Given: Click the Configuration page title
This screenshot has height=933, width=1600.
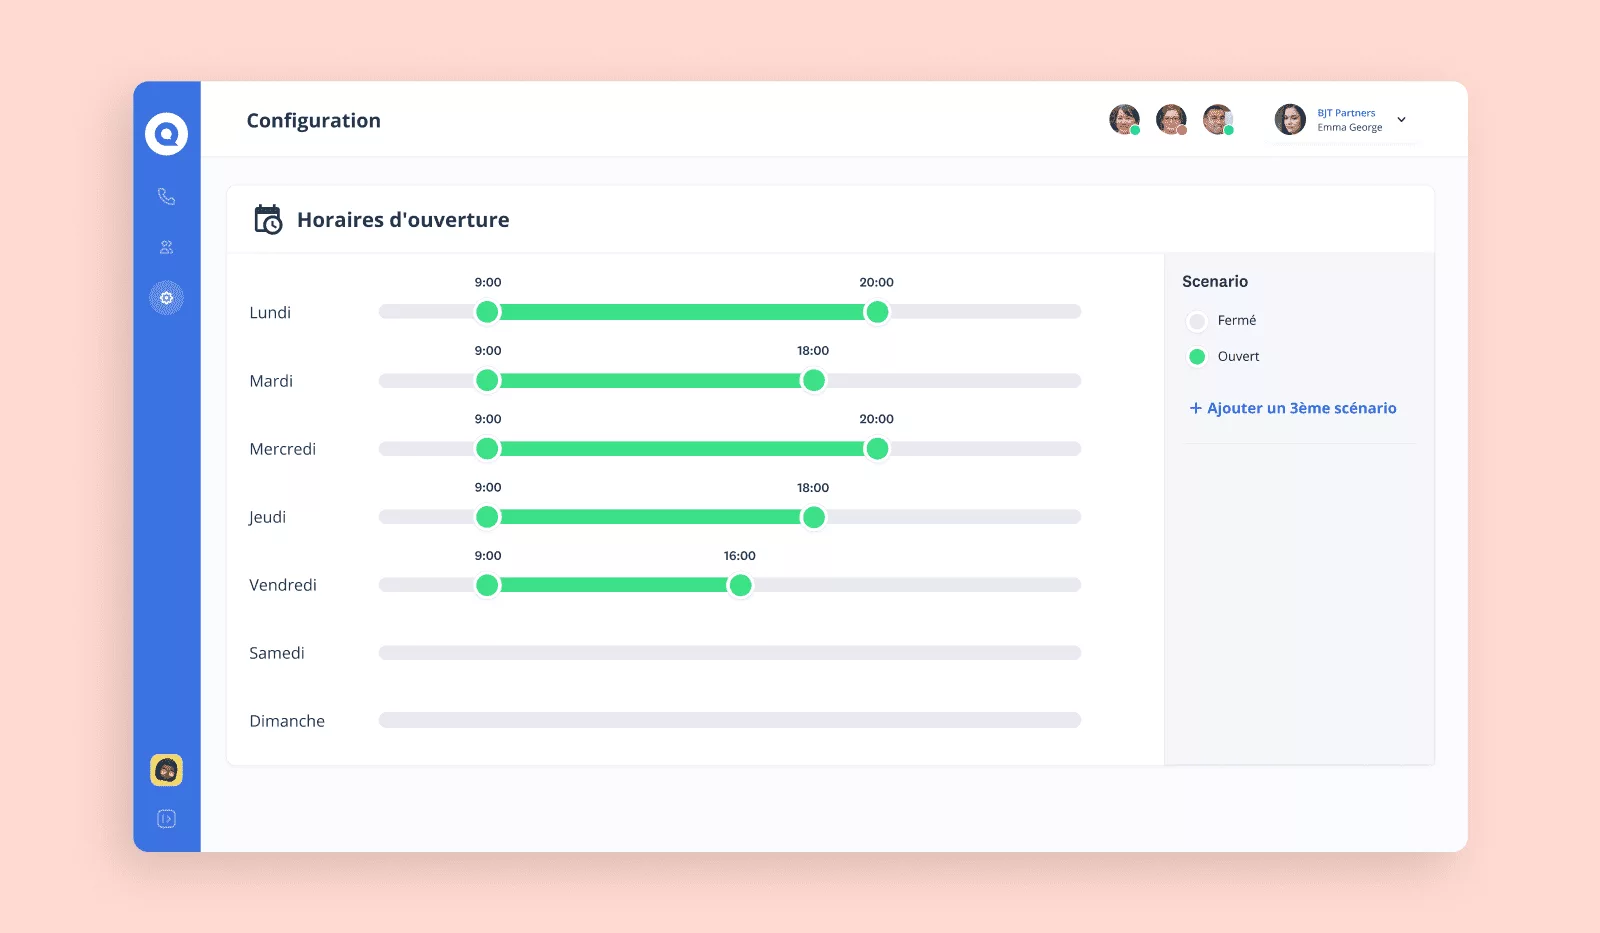Looking at the screenshot, I should click(314, 121).
